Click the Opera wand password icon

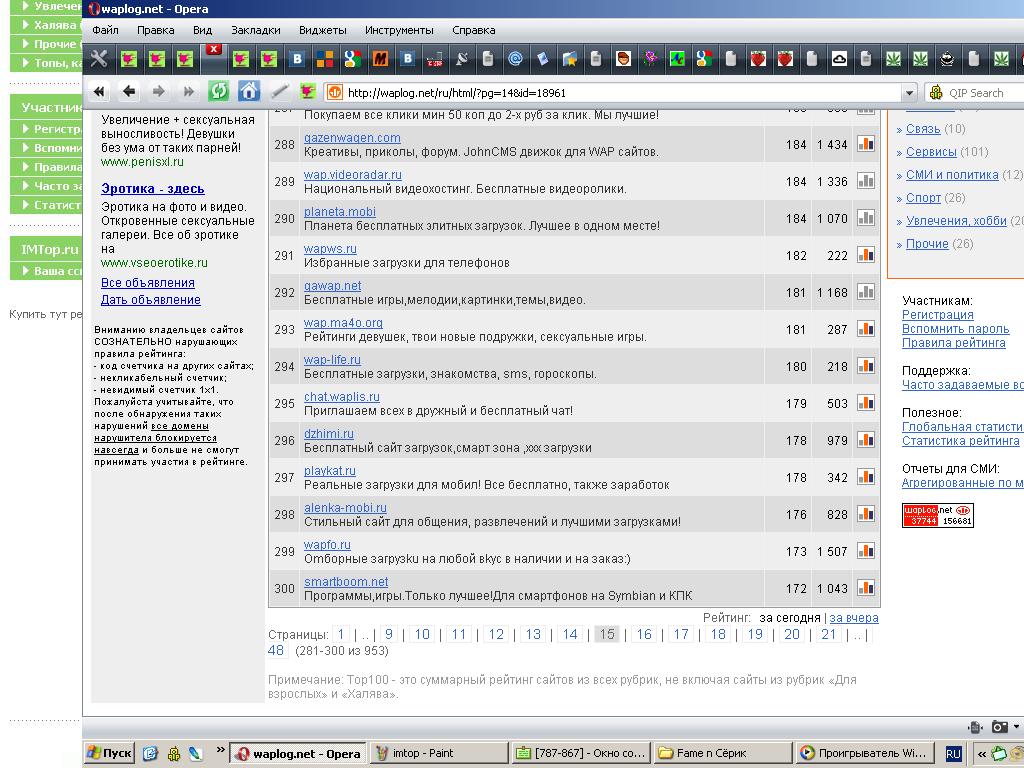point(279,92)
